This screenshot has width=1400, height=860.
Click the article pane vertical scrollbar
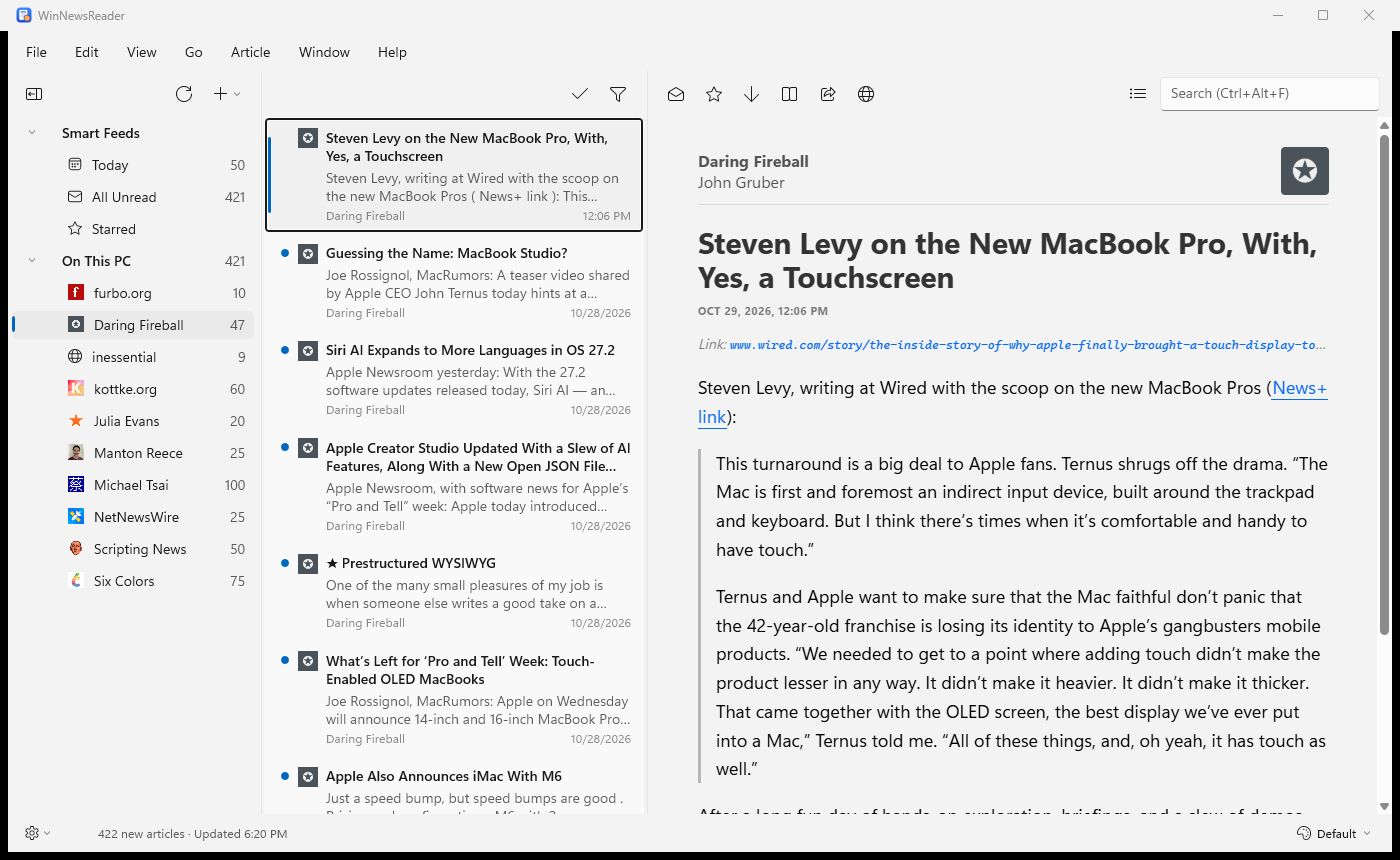(1385, 384)
